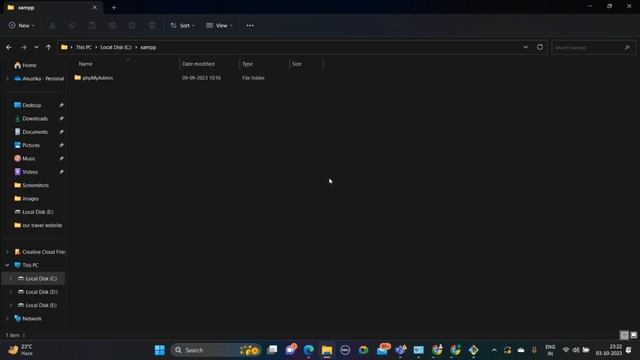The image size is (640, 360).
Task: Collapse the This PC tree node
Action: point(7,265)
